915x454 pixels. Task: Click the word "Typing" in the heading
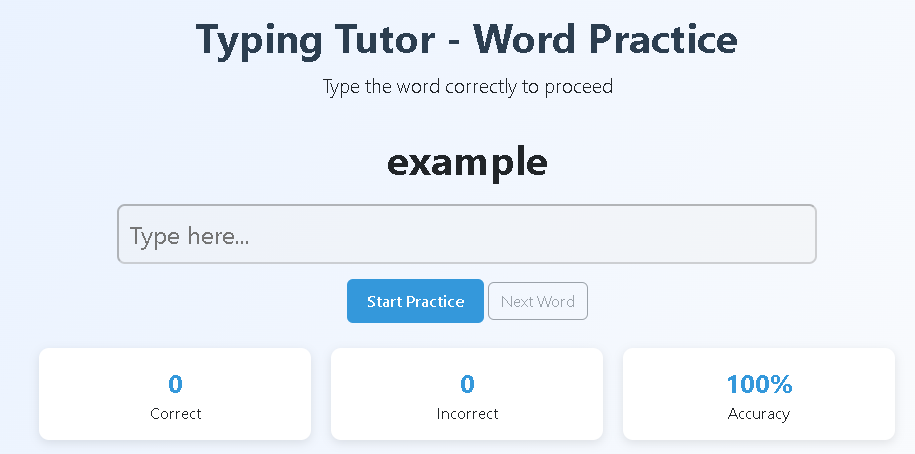coord(254,40)
